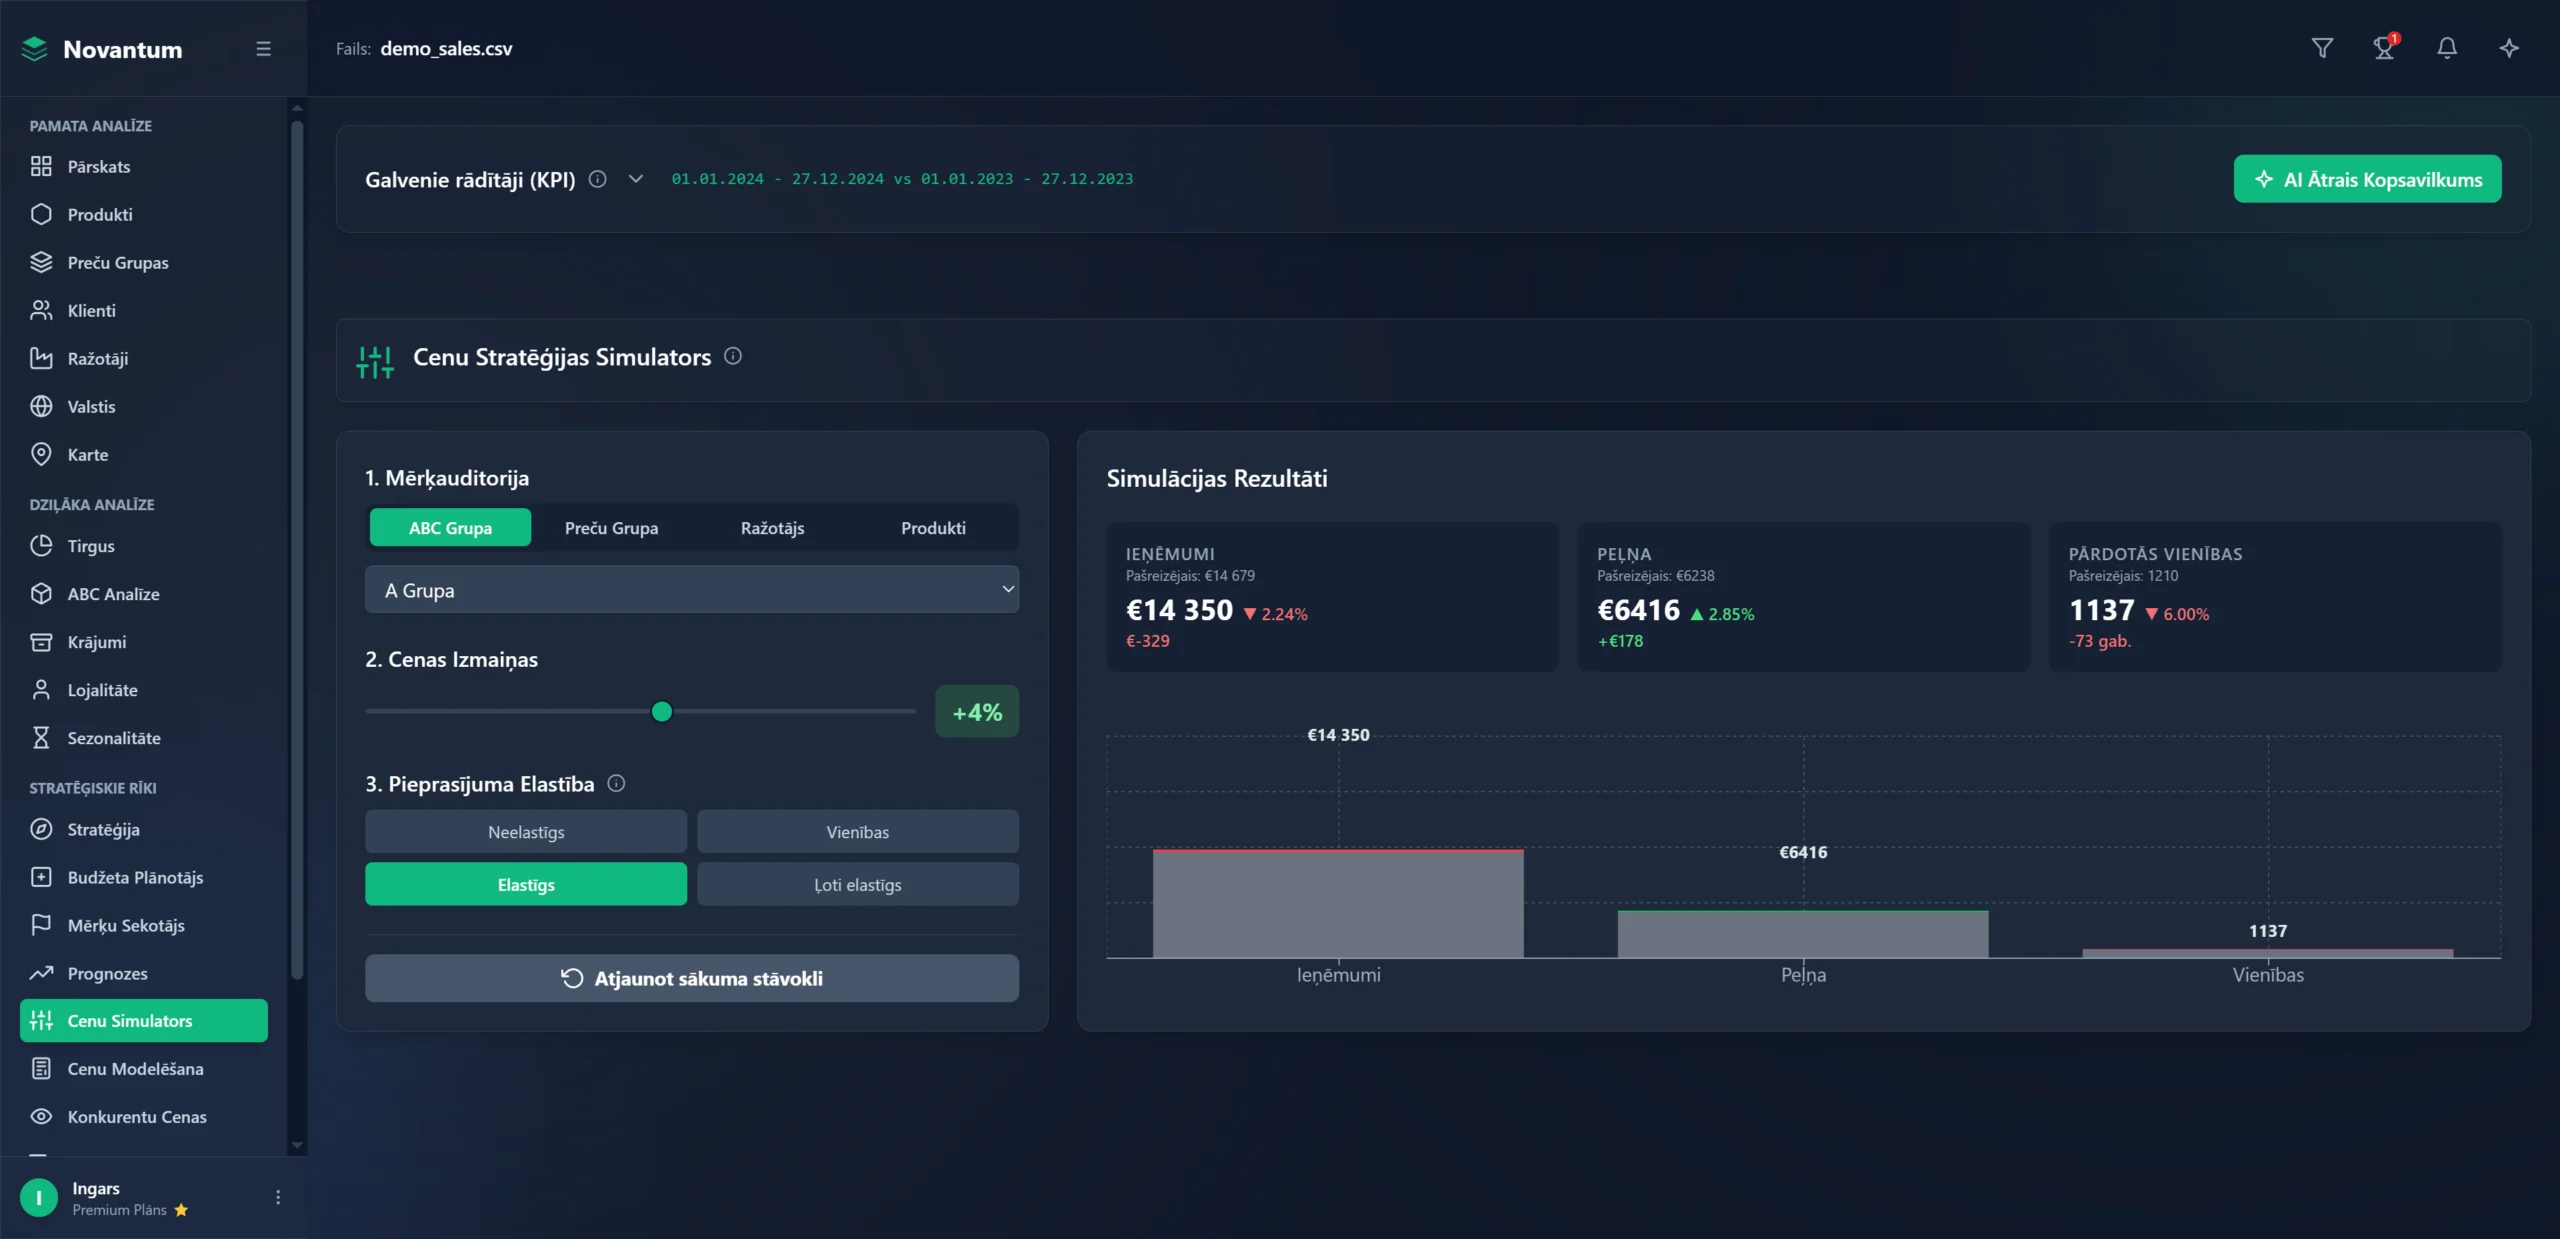Select the Vienības elasticity option
The height and width of the screenshot is (1239, 2560).
coord(857,832)
